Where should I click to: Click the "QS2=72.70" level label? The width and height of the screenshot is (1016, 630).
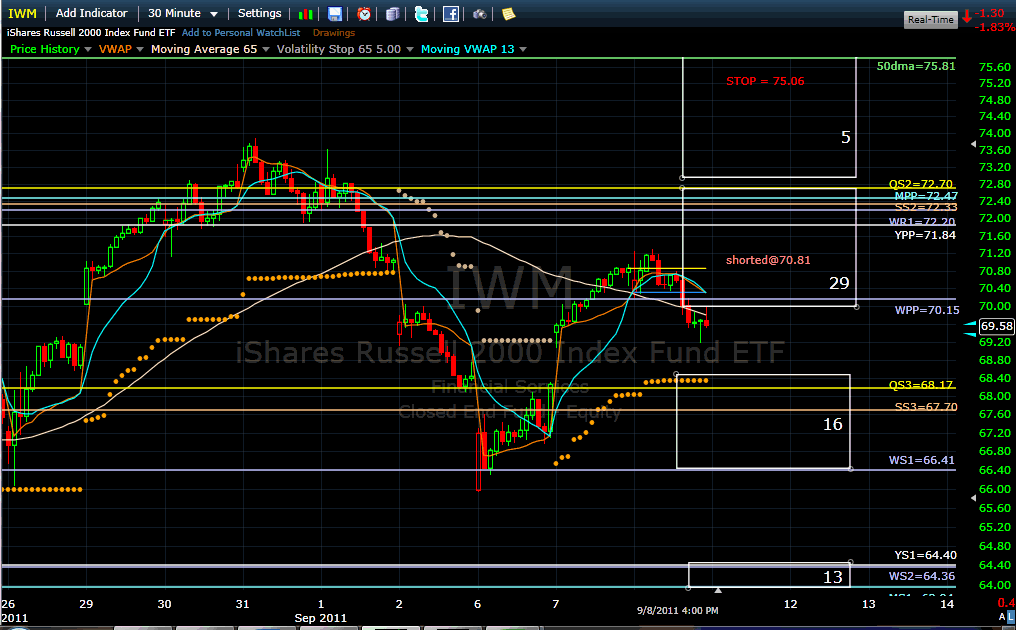(921, 185)
